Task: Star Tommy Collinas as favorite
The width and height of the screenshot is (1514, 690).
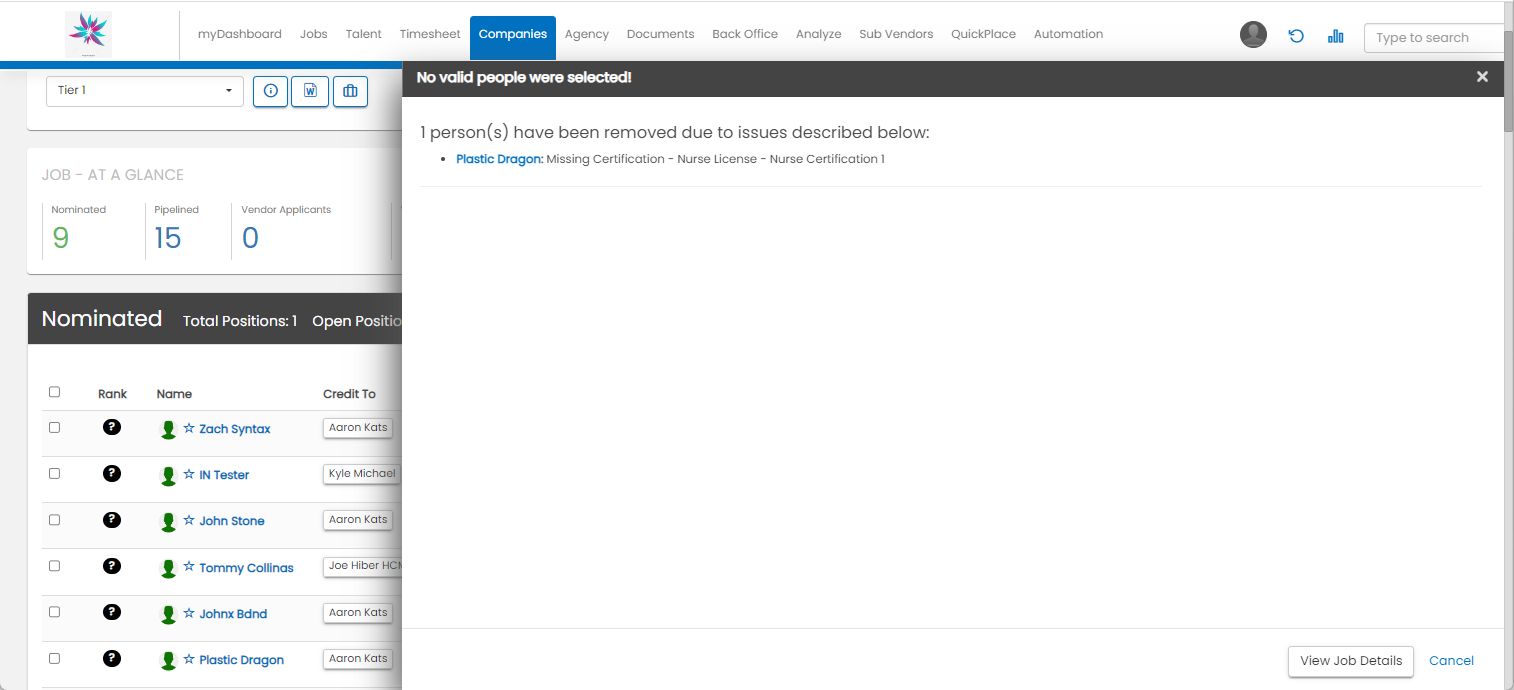Action: tap(189, 567)
